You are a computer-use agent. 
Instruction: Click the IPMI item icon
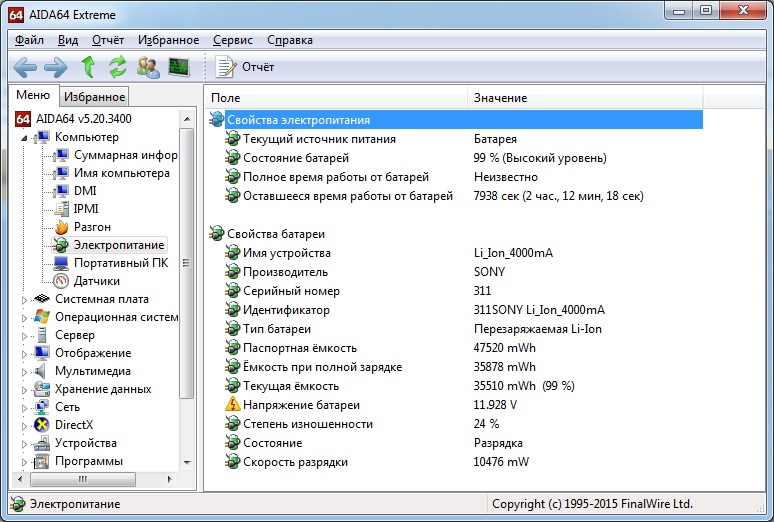61,209
